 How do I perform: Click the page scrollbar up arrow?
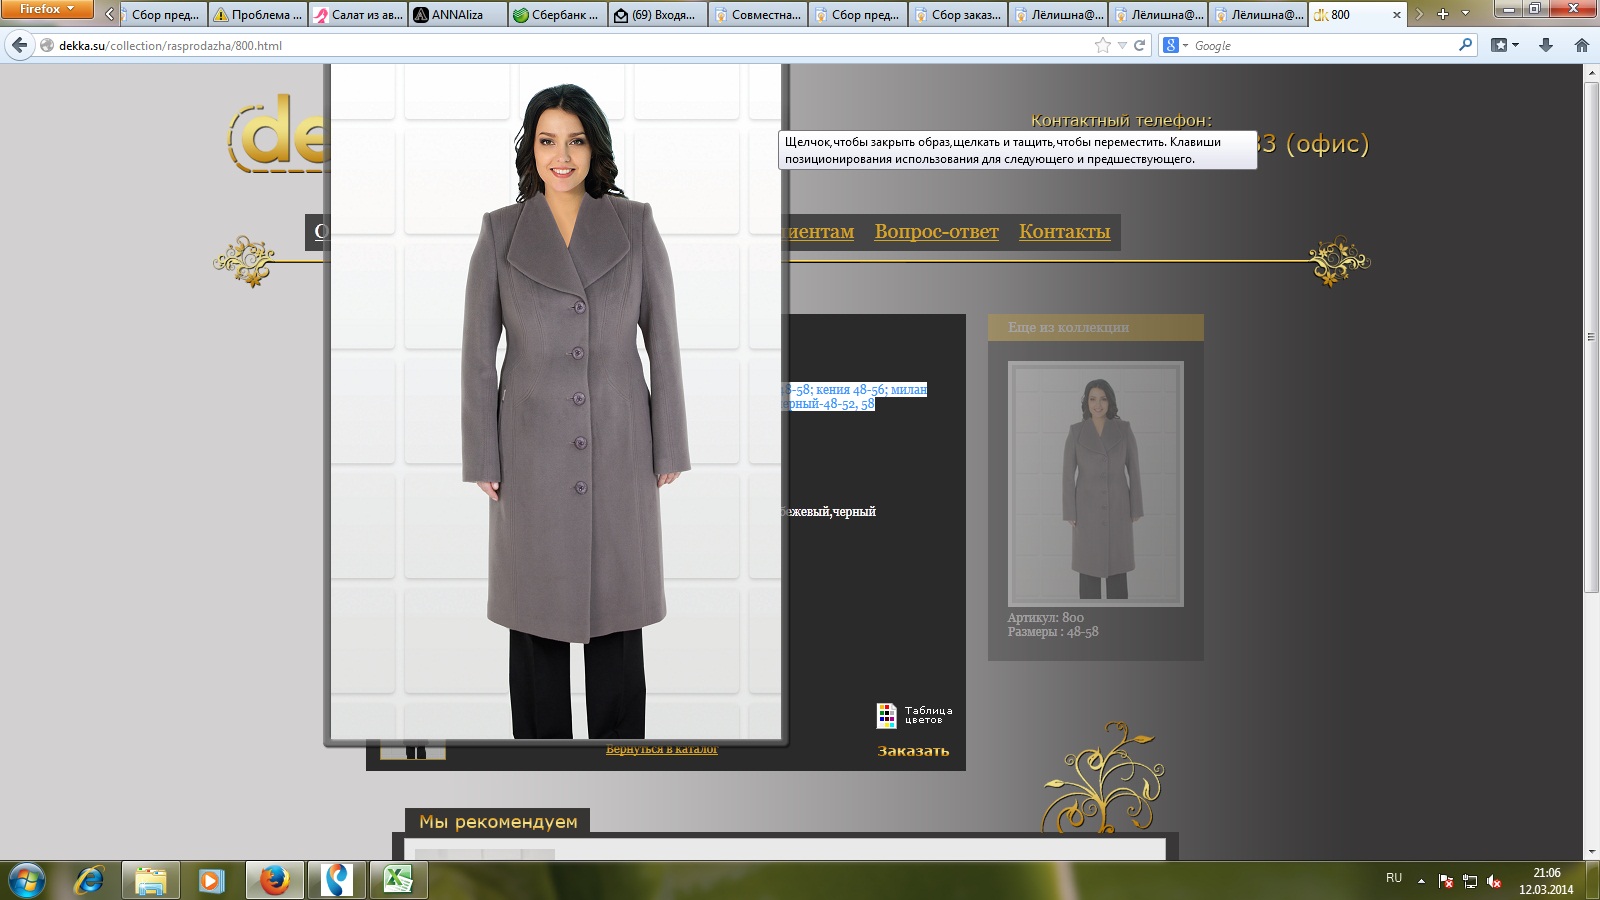pyautogui.click(x=1591, y=72)
